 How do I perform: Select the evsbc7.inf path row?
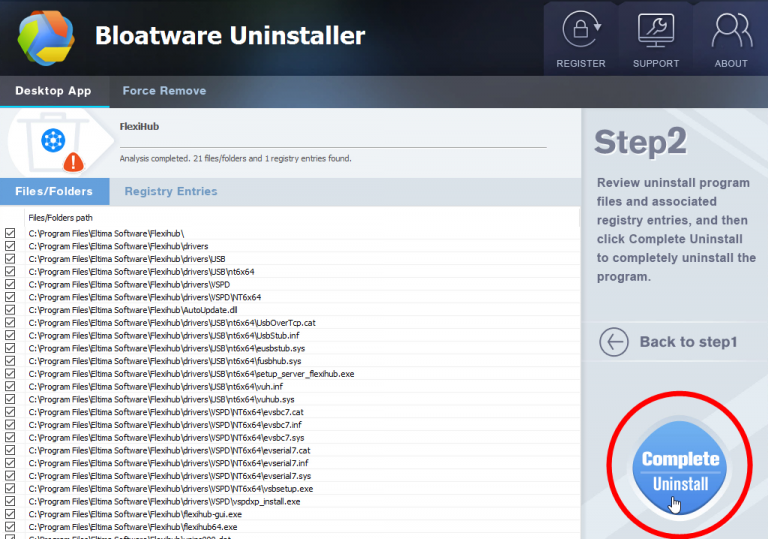[290, 425]
